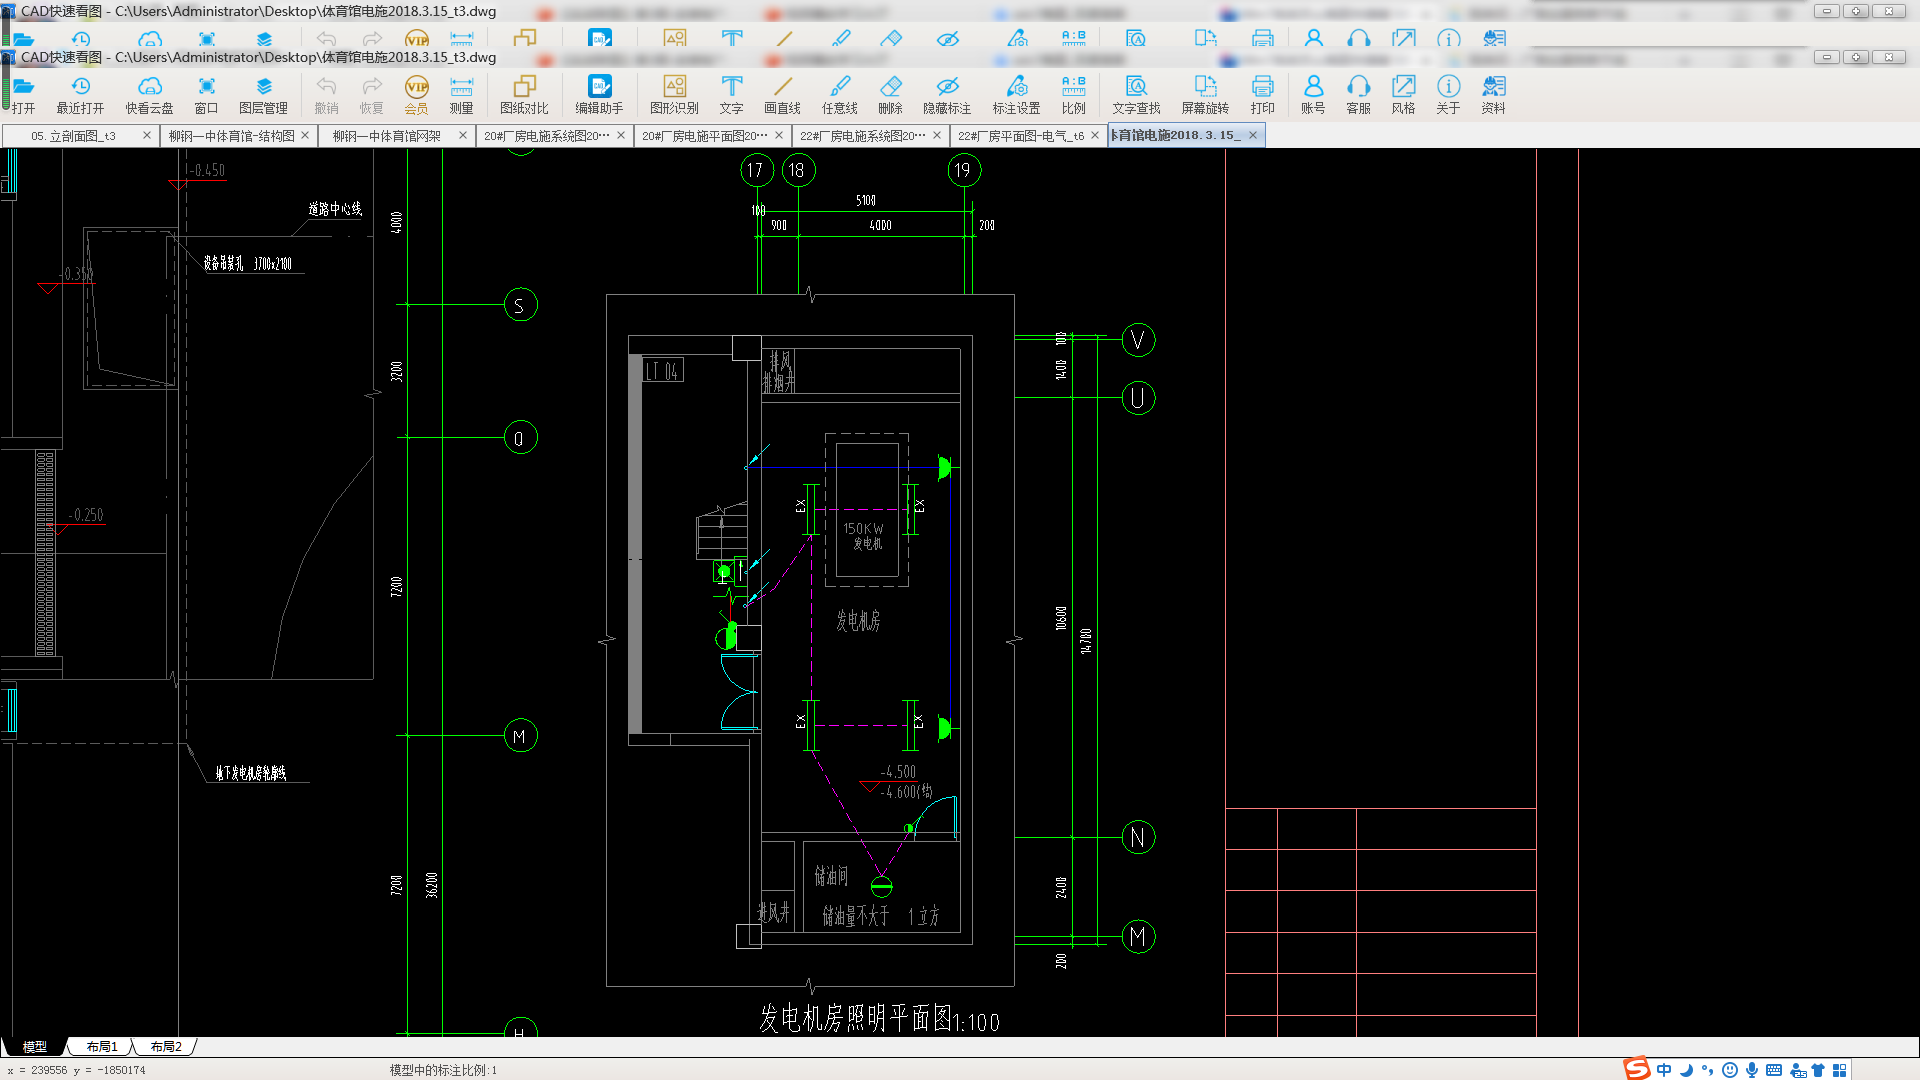Close the 05.立剖面图_t3 tab
The image size is (1920, 1080).
(x=147, y=135)
